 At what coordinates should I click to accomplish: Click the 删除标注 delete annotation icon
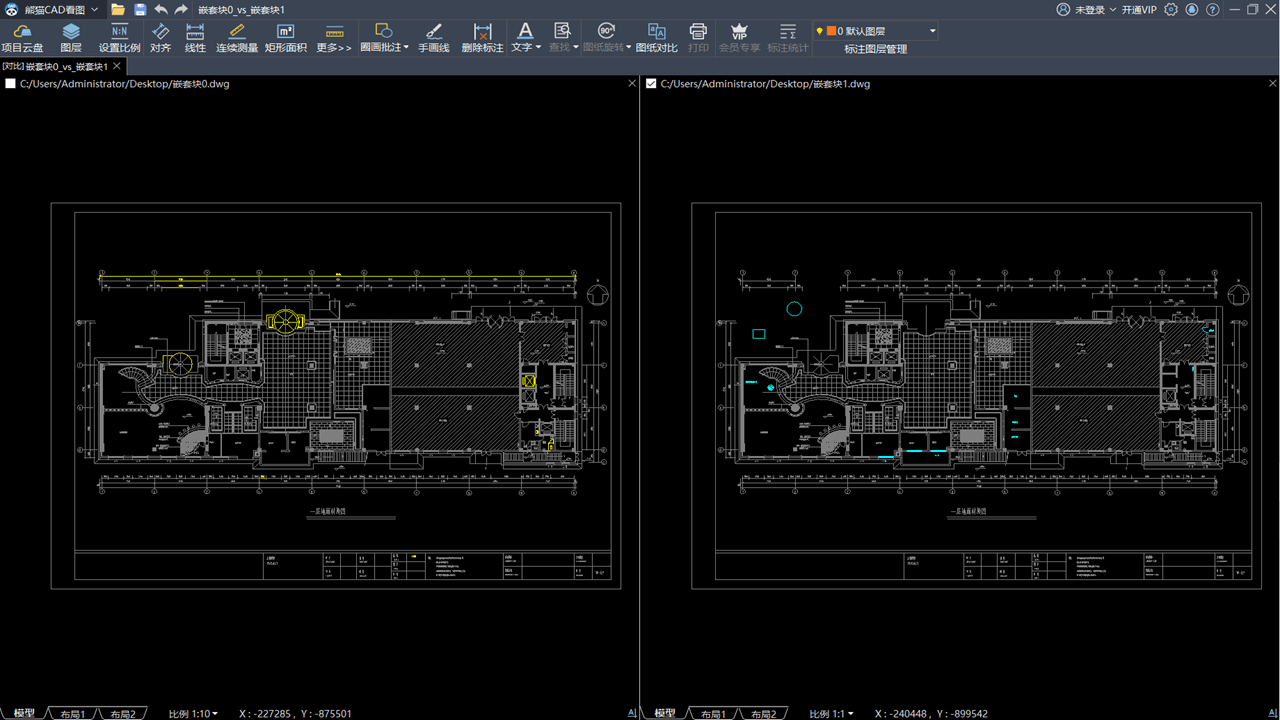[482, 38]
